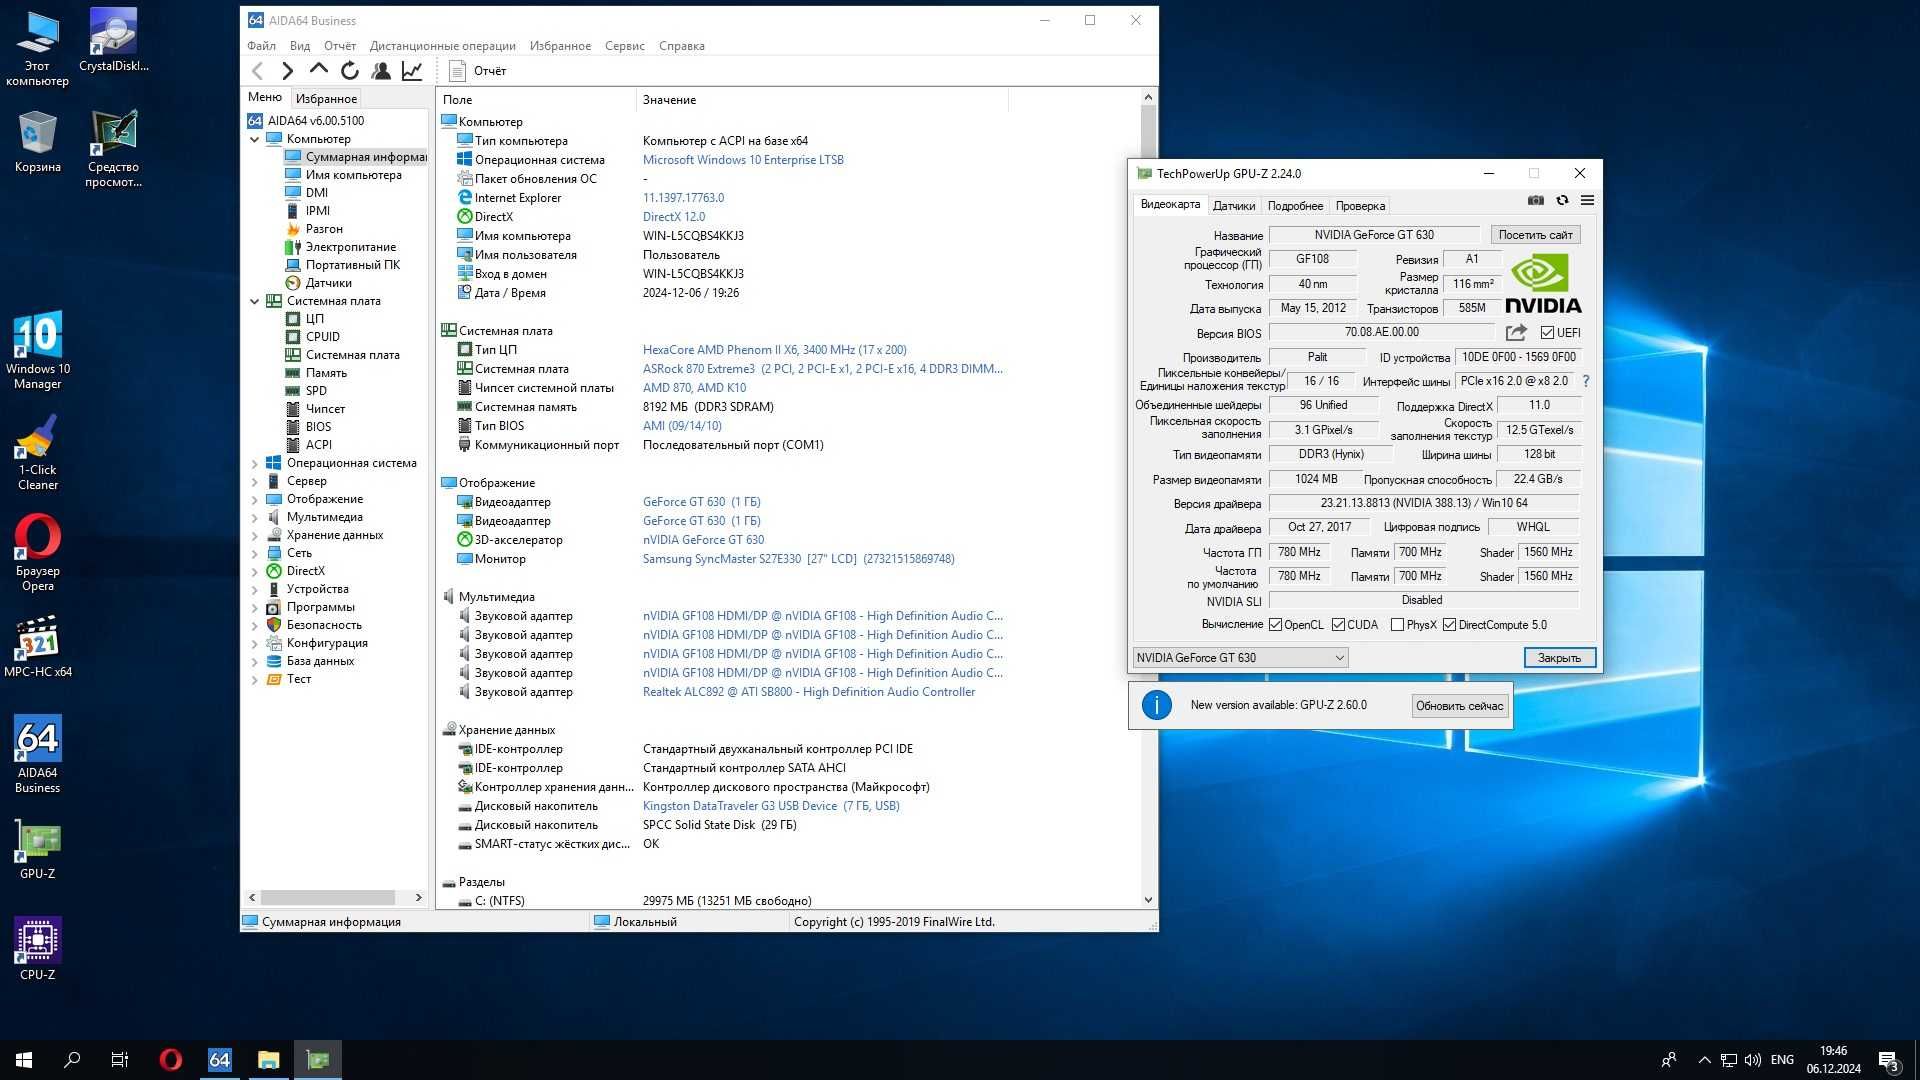Image resolution: width=1920 pixels, height=1080 pixels.
Task: Click Opera icon in the taskbar
Action: pos(171,1060)
